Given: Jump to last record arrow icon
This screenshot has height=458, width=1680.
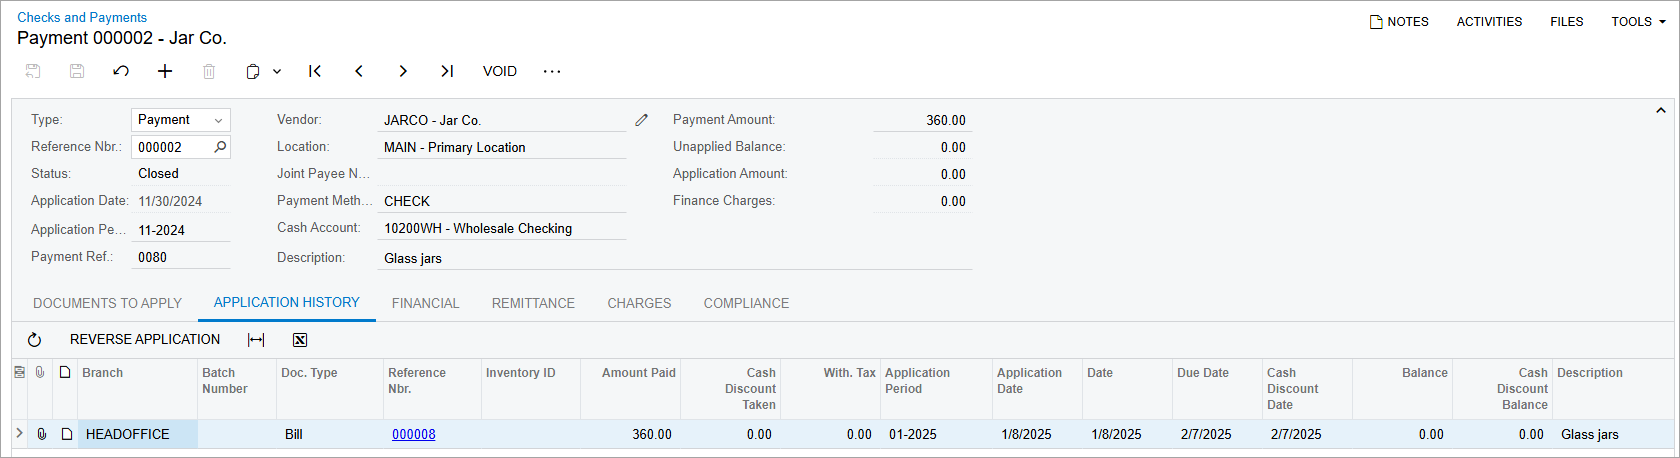Looking at the screenshot, I should [x=447, y=71].
